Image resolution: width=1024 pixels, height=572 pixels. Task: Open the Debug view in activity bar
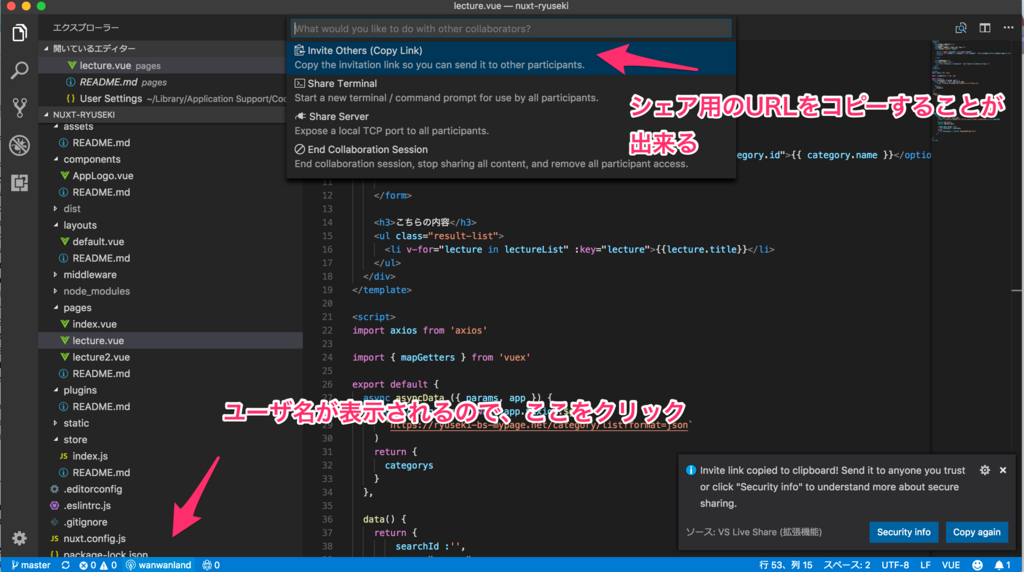pyautogui.click(x=20, y=145)
